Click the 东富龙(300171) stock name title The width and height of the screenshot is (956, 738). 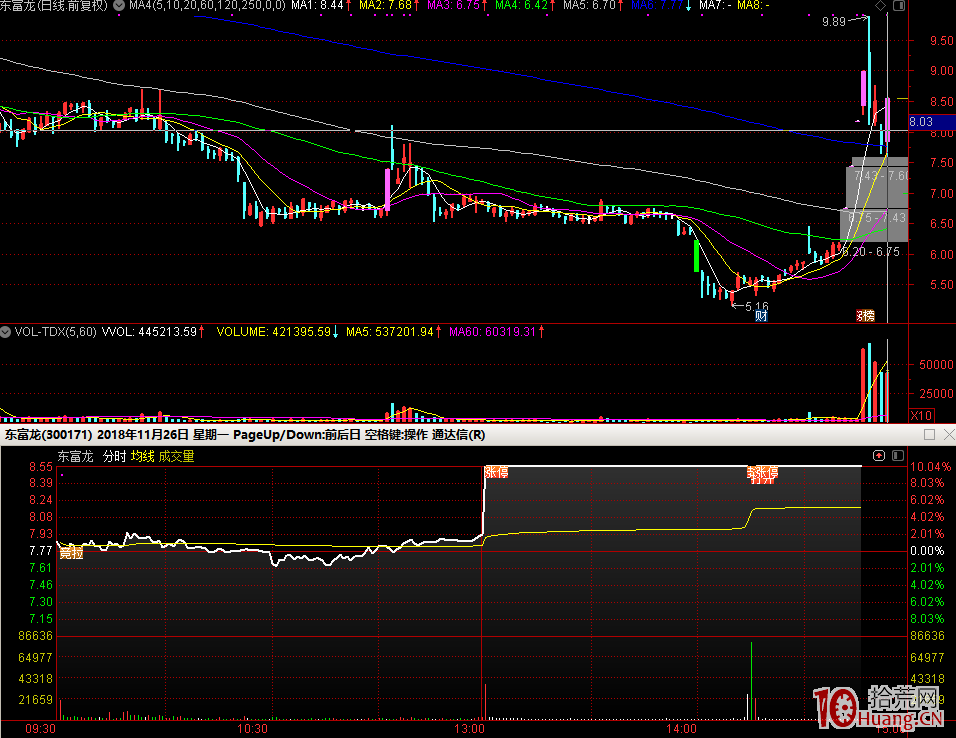click(x=47, y=435)
